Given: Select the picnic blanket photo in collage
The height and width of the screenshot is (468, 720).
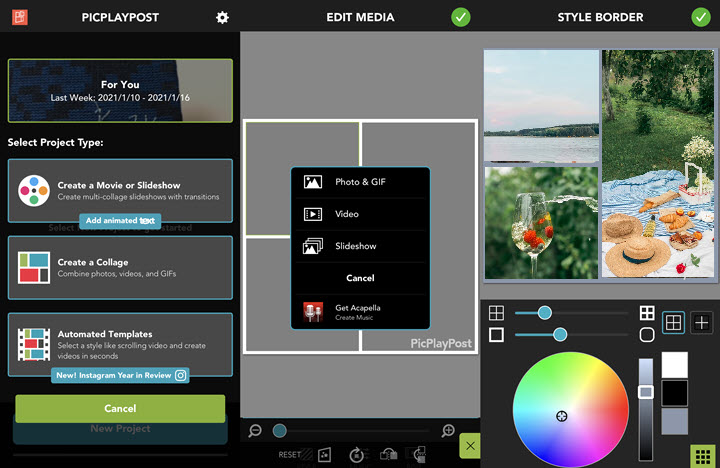Looking at the screenshot, I should [658, 164].
